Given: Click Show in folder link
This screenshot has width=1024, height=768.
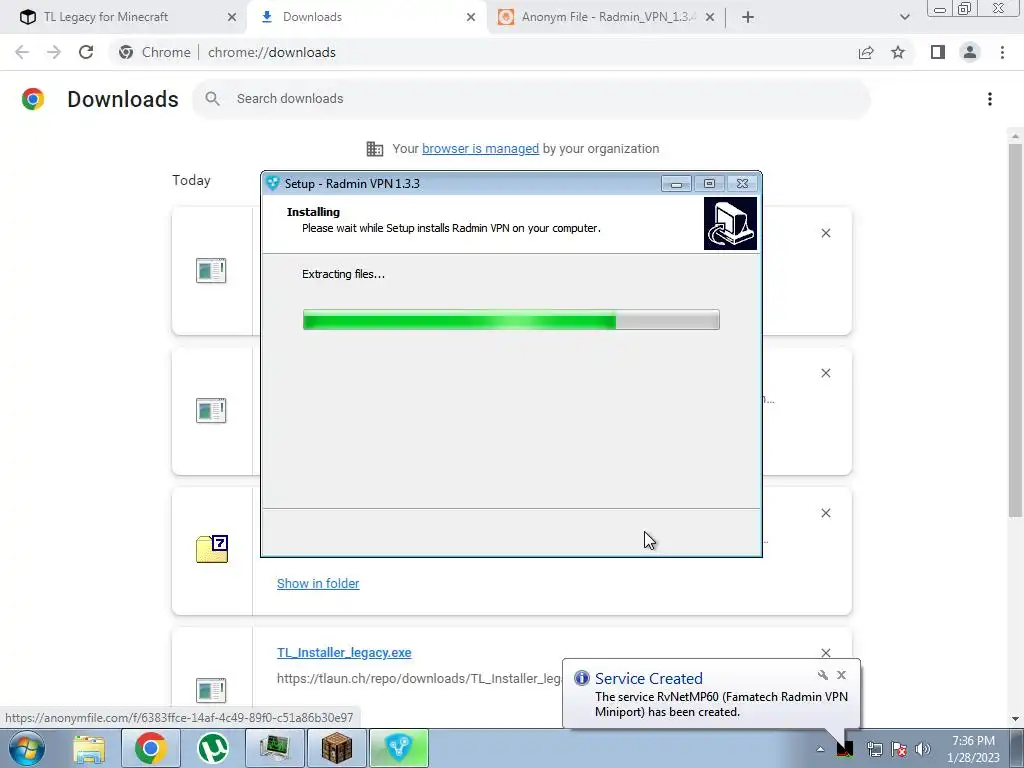Looking at the screenshot, I should click(x=318, y=584).
